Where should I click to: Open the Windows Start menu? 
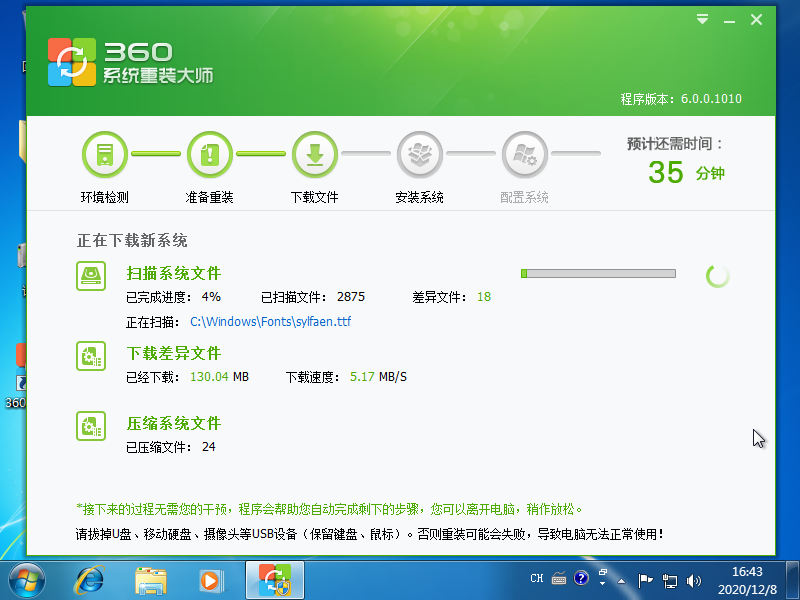point(27,581)
